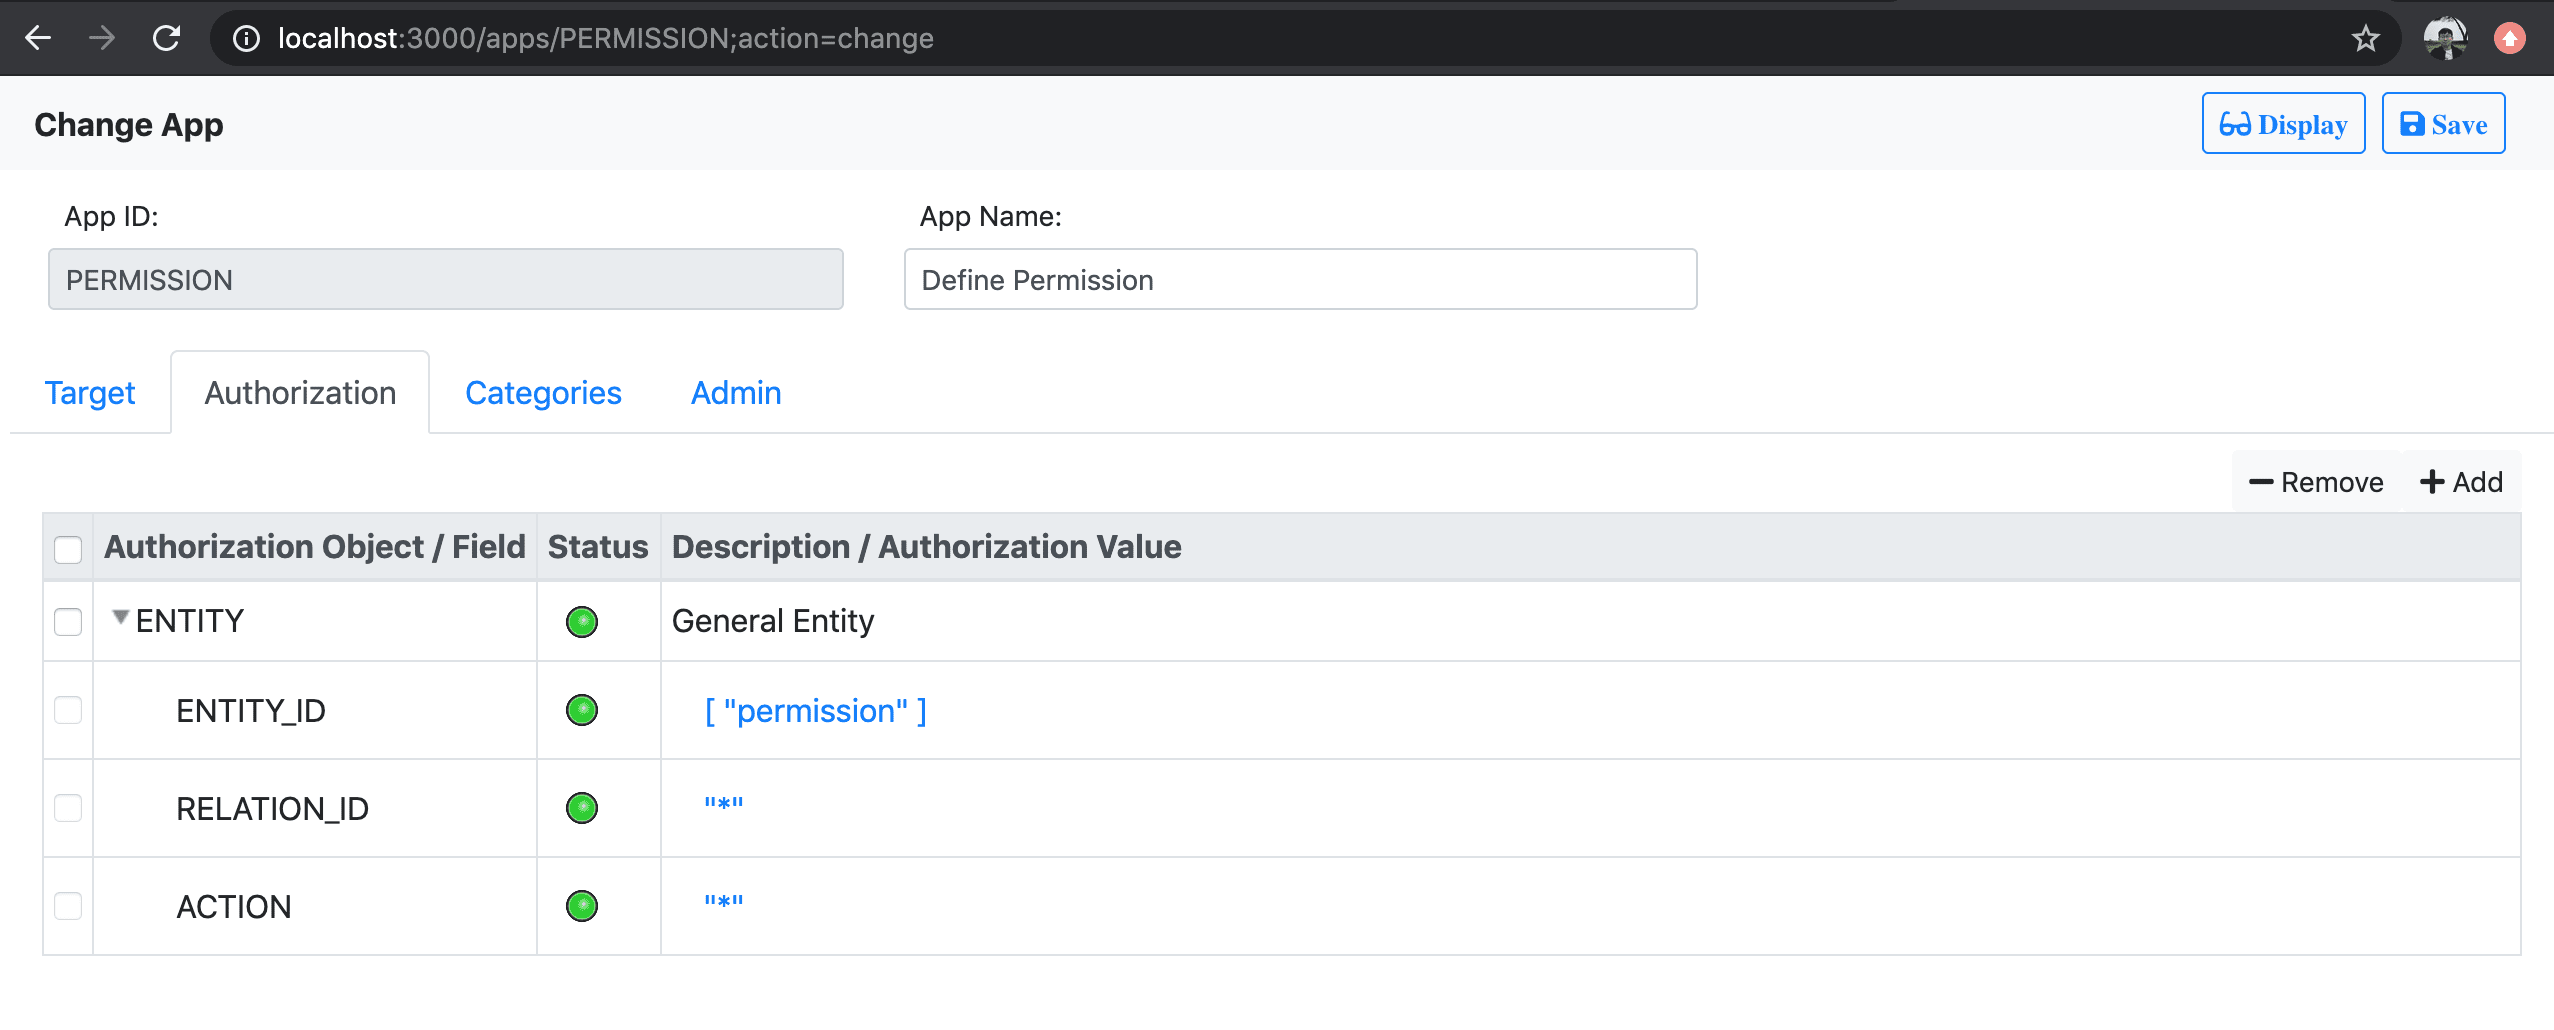2554x1030 pixels.
Task: Select the RELATION_ID field name
Action: pyautogui.click(x=273, y=809)
